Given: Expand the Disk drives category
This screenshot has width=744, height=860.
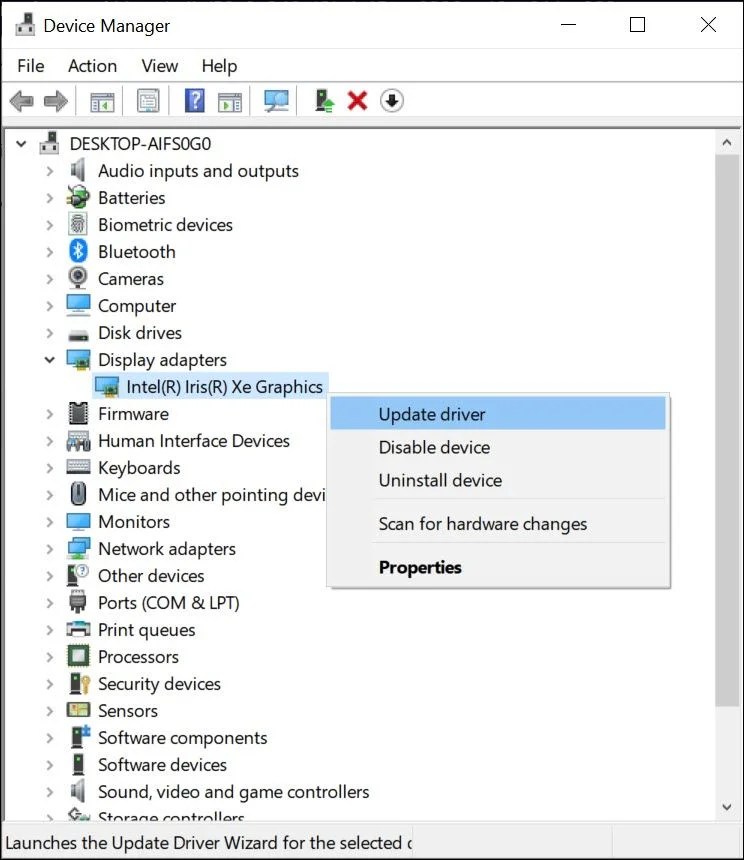Looking at the screenshot, I should click(x=49, y=333).
